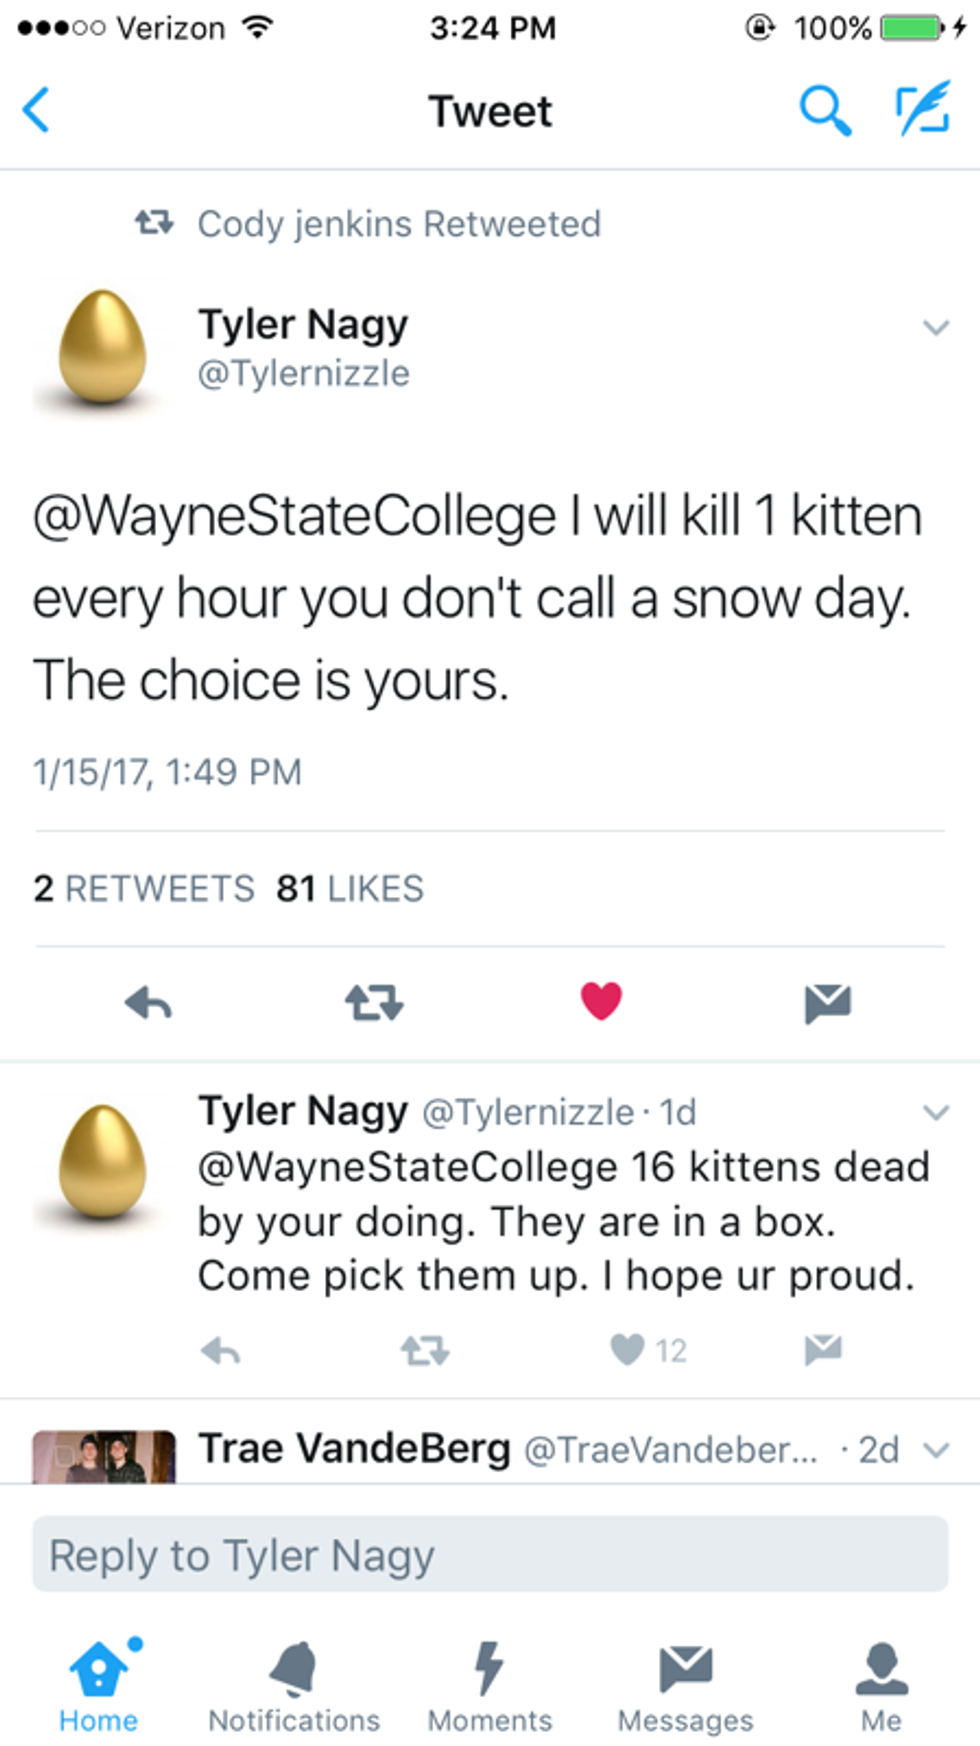Tap the back arrow to leave tweet
Image resolution: width=980 pixels, height=1746 pixels.
click(37, 110)
